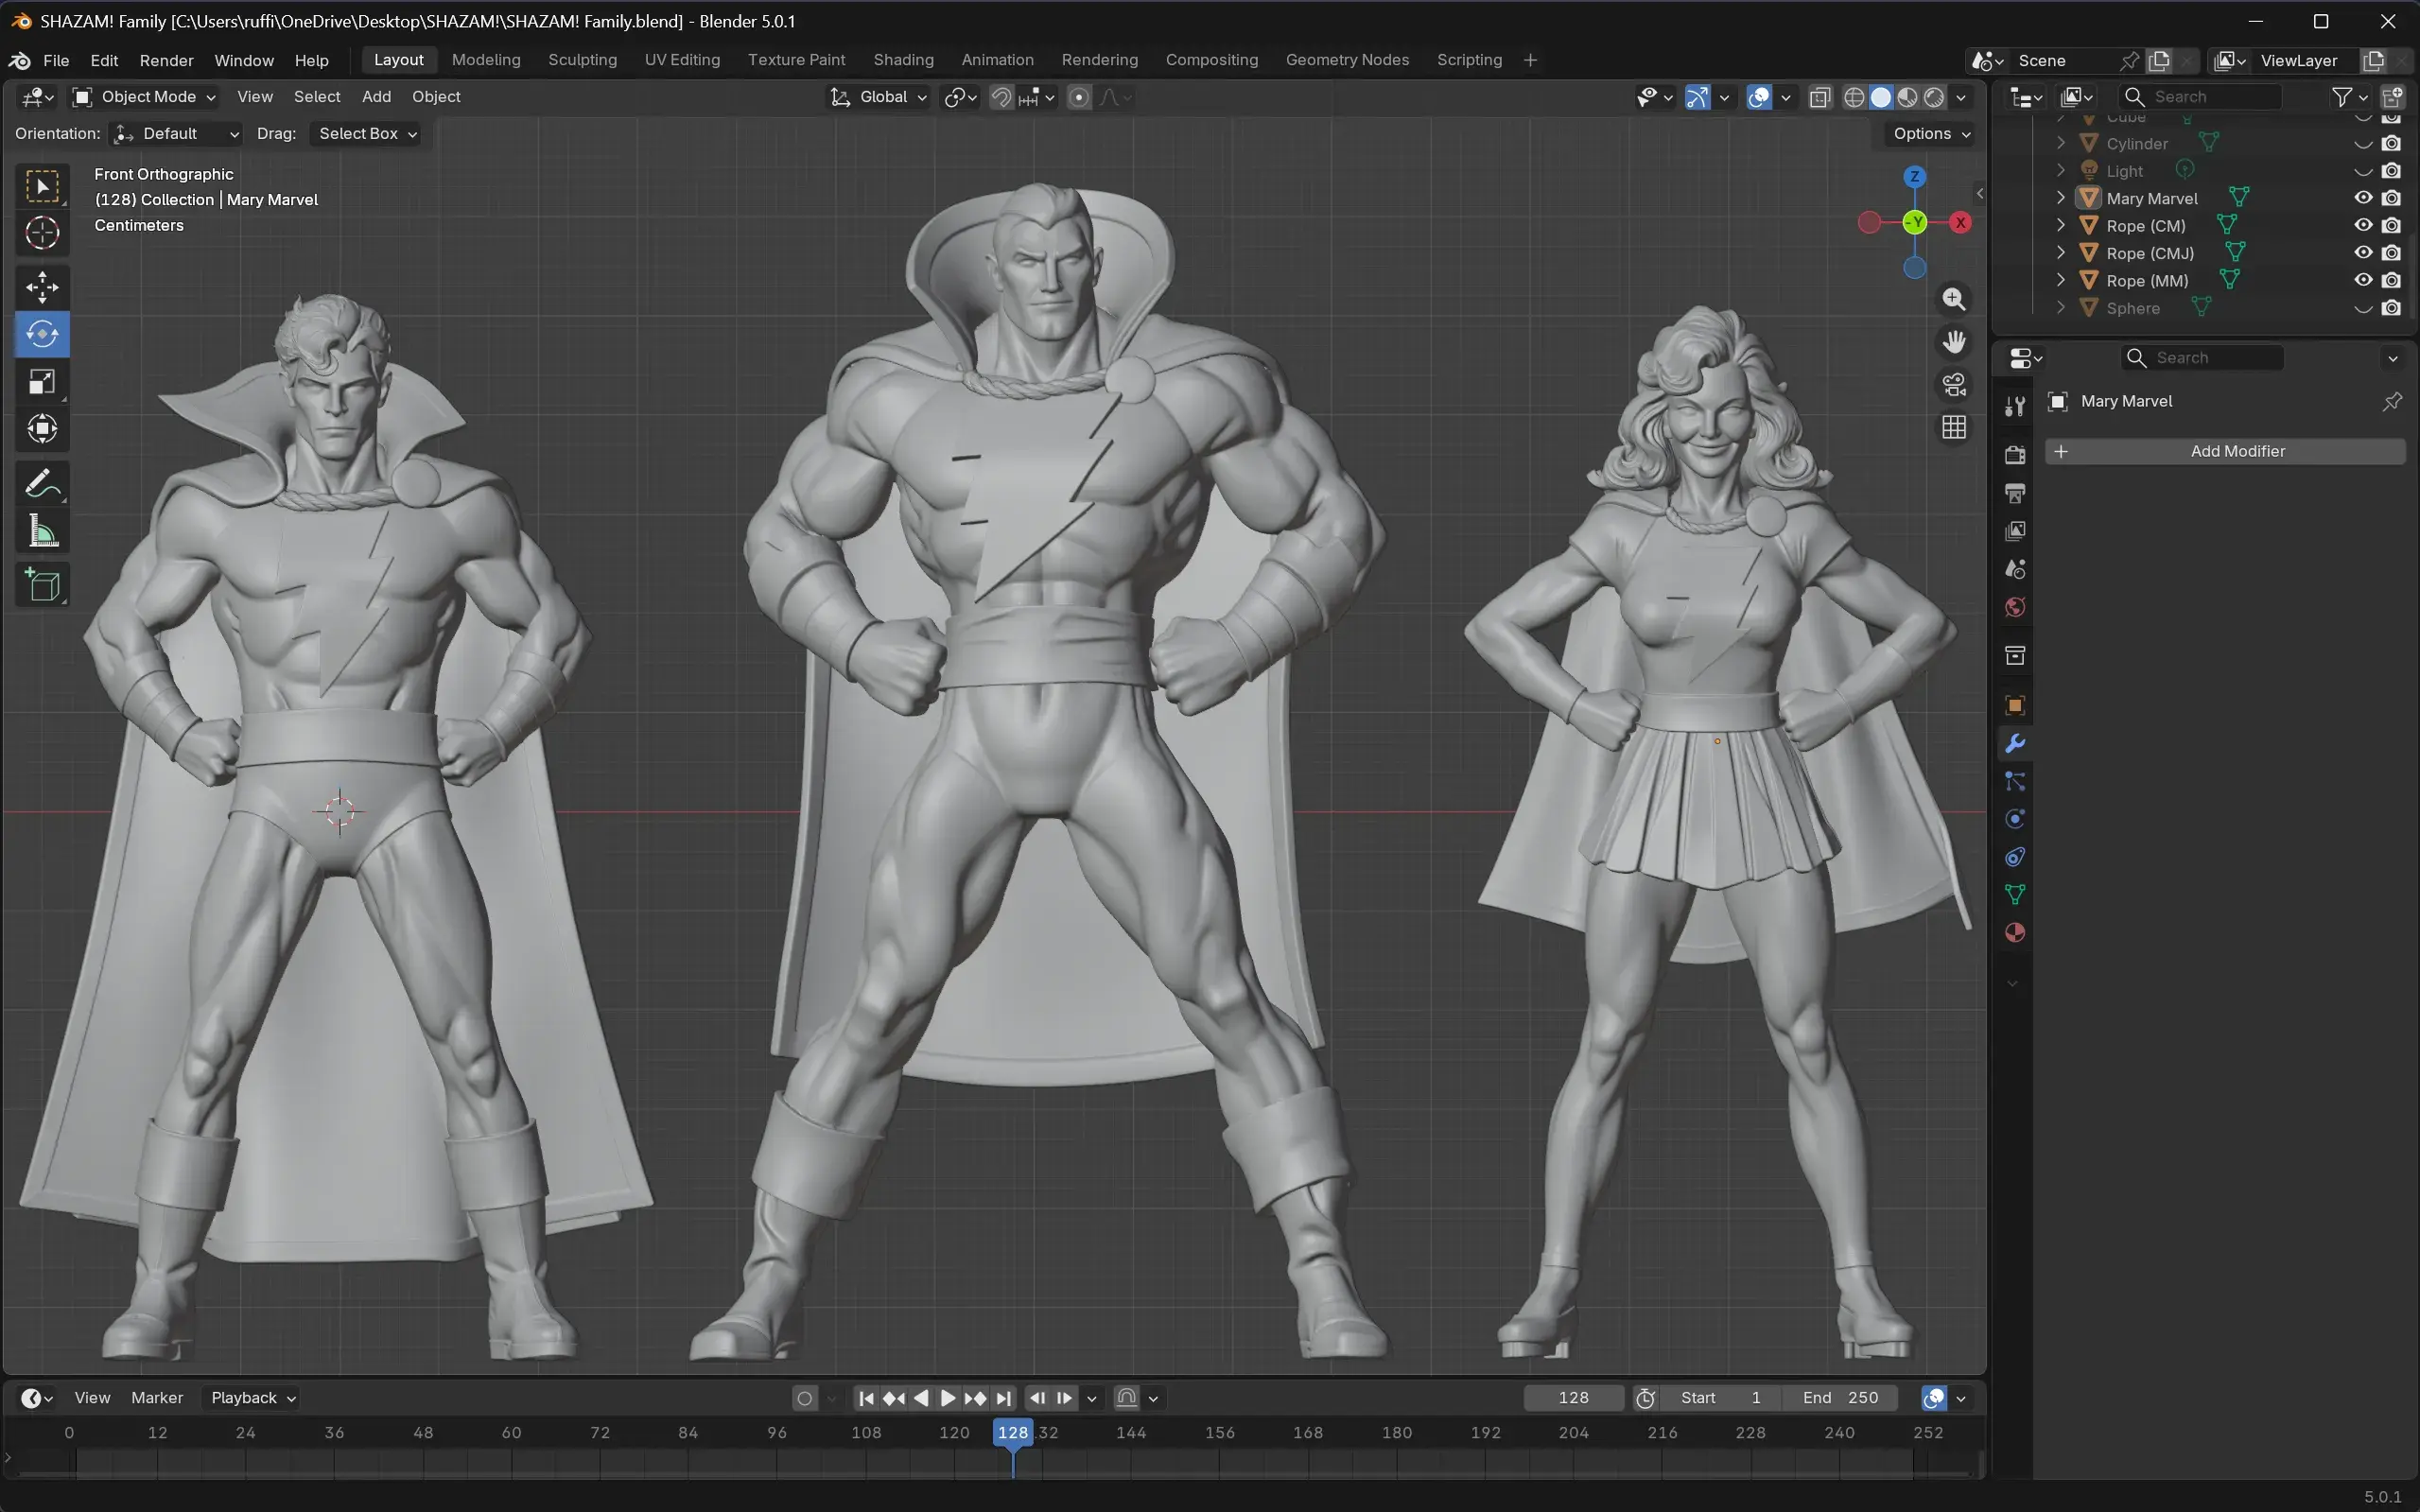2420x1512 pixels.
Task: Expand the Options dropdown
Action: [x=1932, y=134]
